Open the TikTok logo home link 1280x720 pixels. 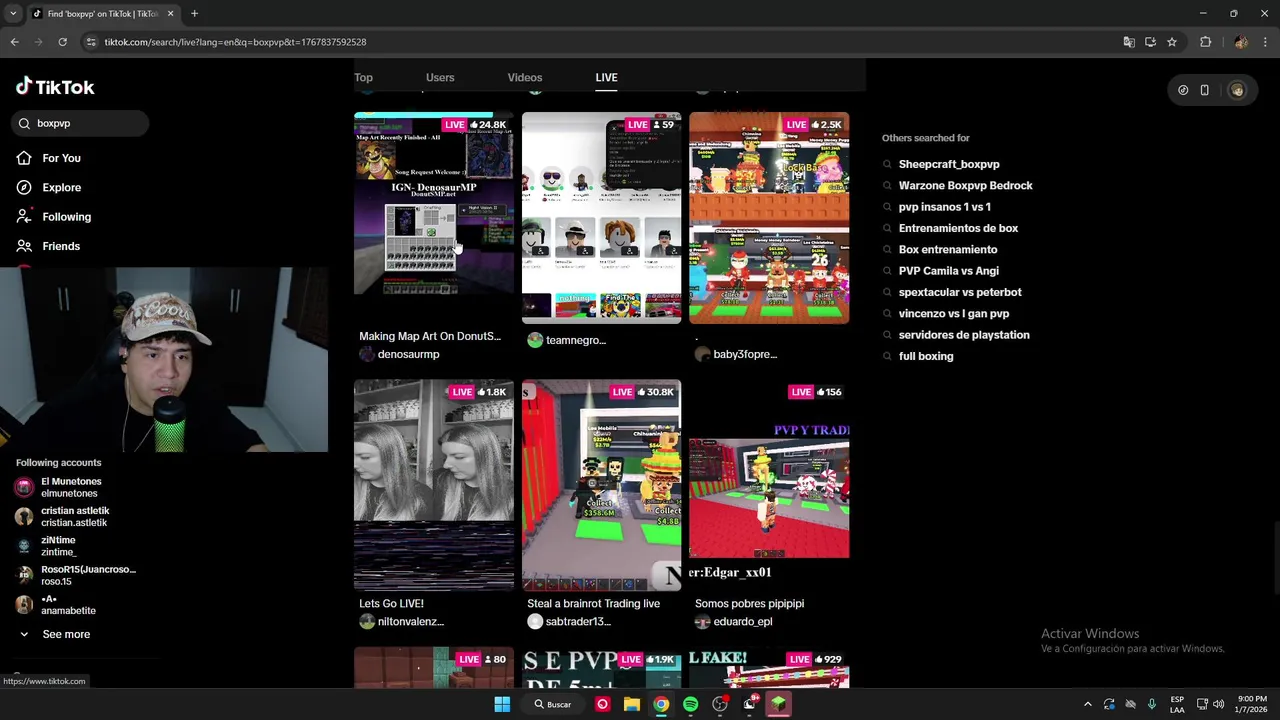point(55,87)
